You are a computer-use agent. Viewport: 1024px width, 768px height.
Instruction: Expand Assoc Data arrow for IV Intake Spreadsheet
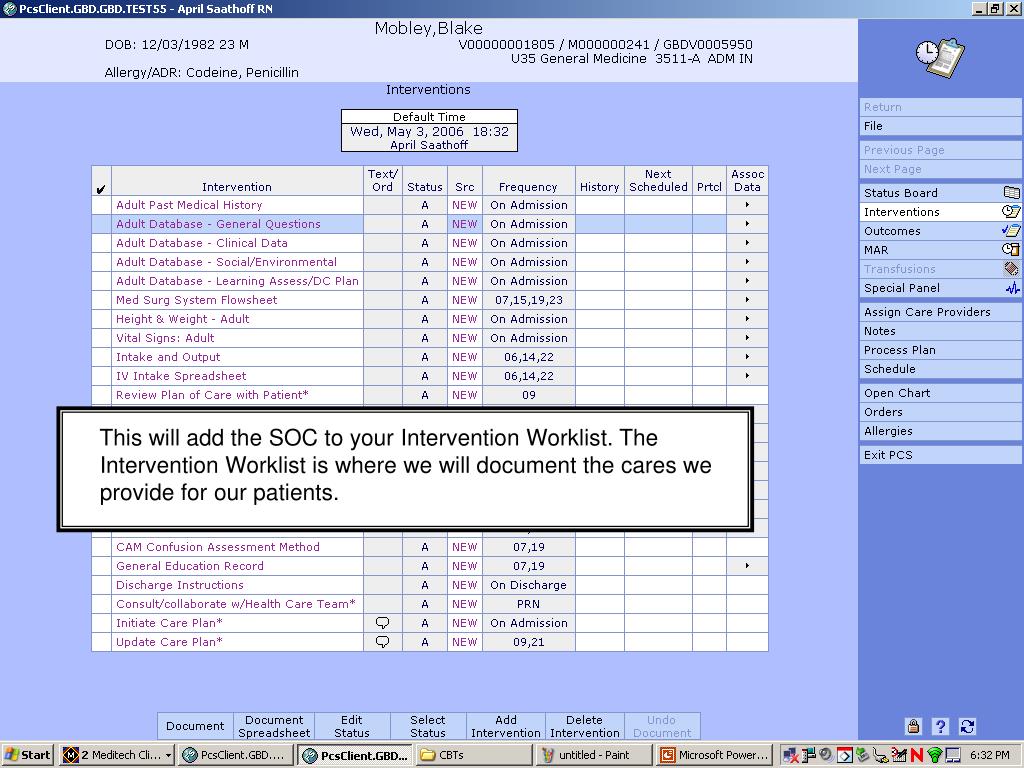point(747,376)
